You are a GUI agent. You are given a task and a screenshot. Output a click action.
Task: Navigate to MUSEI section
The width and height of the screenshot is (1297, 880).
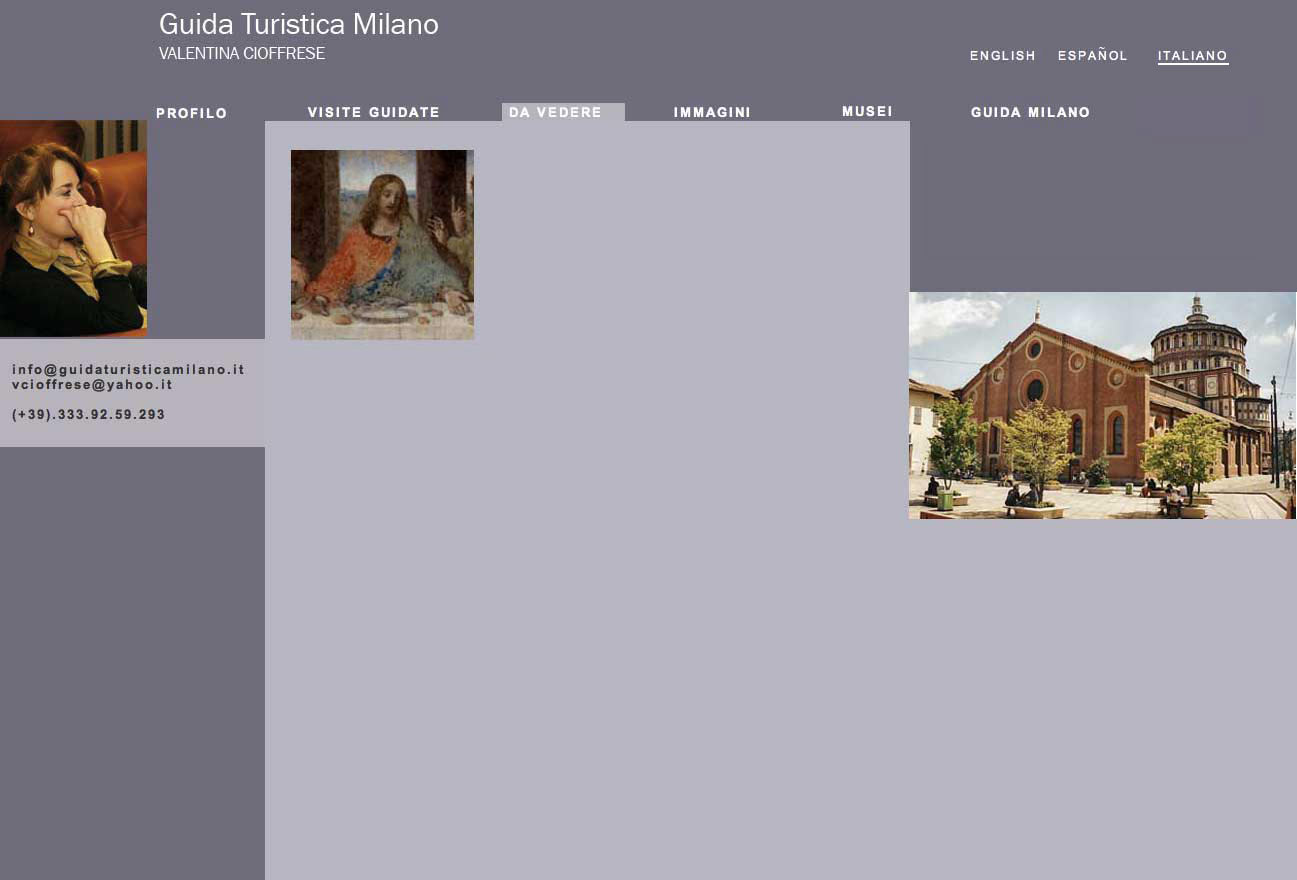click(x=867, y=111)
